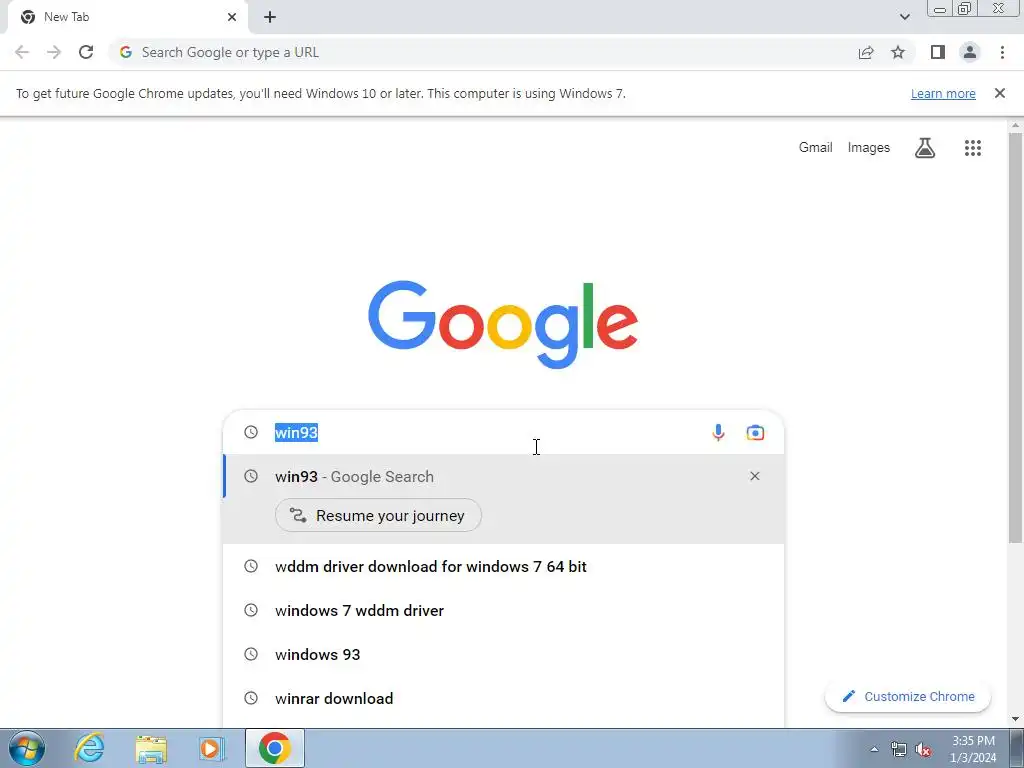Bookmark this tab with the star icon
Image resolution: width=1024 pixels, height=768 pixels.
[898, 52]
